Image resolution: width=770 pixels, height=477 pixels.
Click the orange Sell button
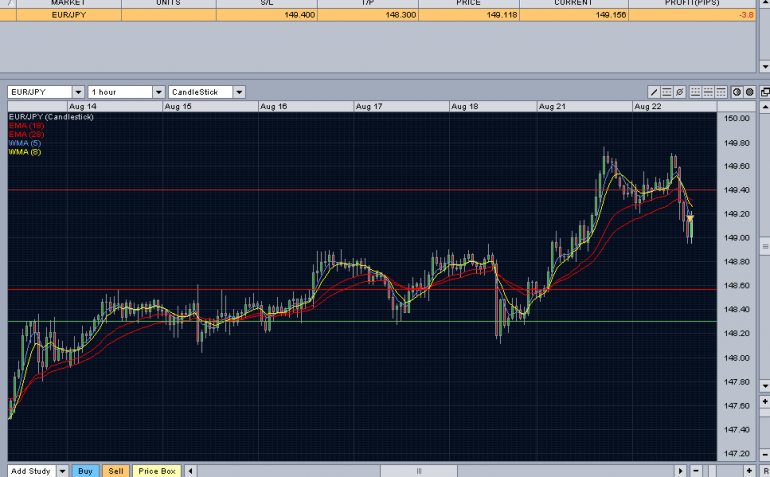pos(116,471)
